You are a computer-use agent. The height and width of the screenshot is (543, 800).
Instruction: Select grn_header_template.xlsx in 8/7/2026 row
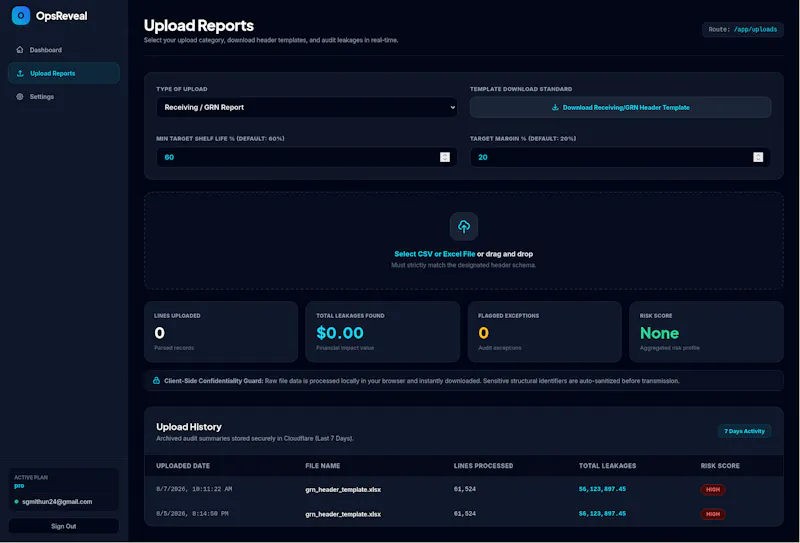click(x=343, y=489)
